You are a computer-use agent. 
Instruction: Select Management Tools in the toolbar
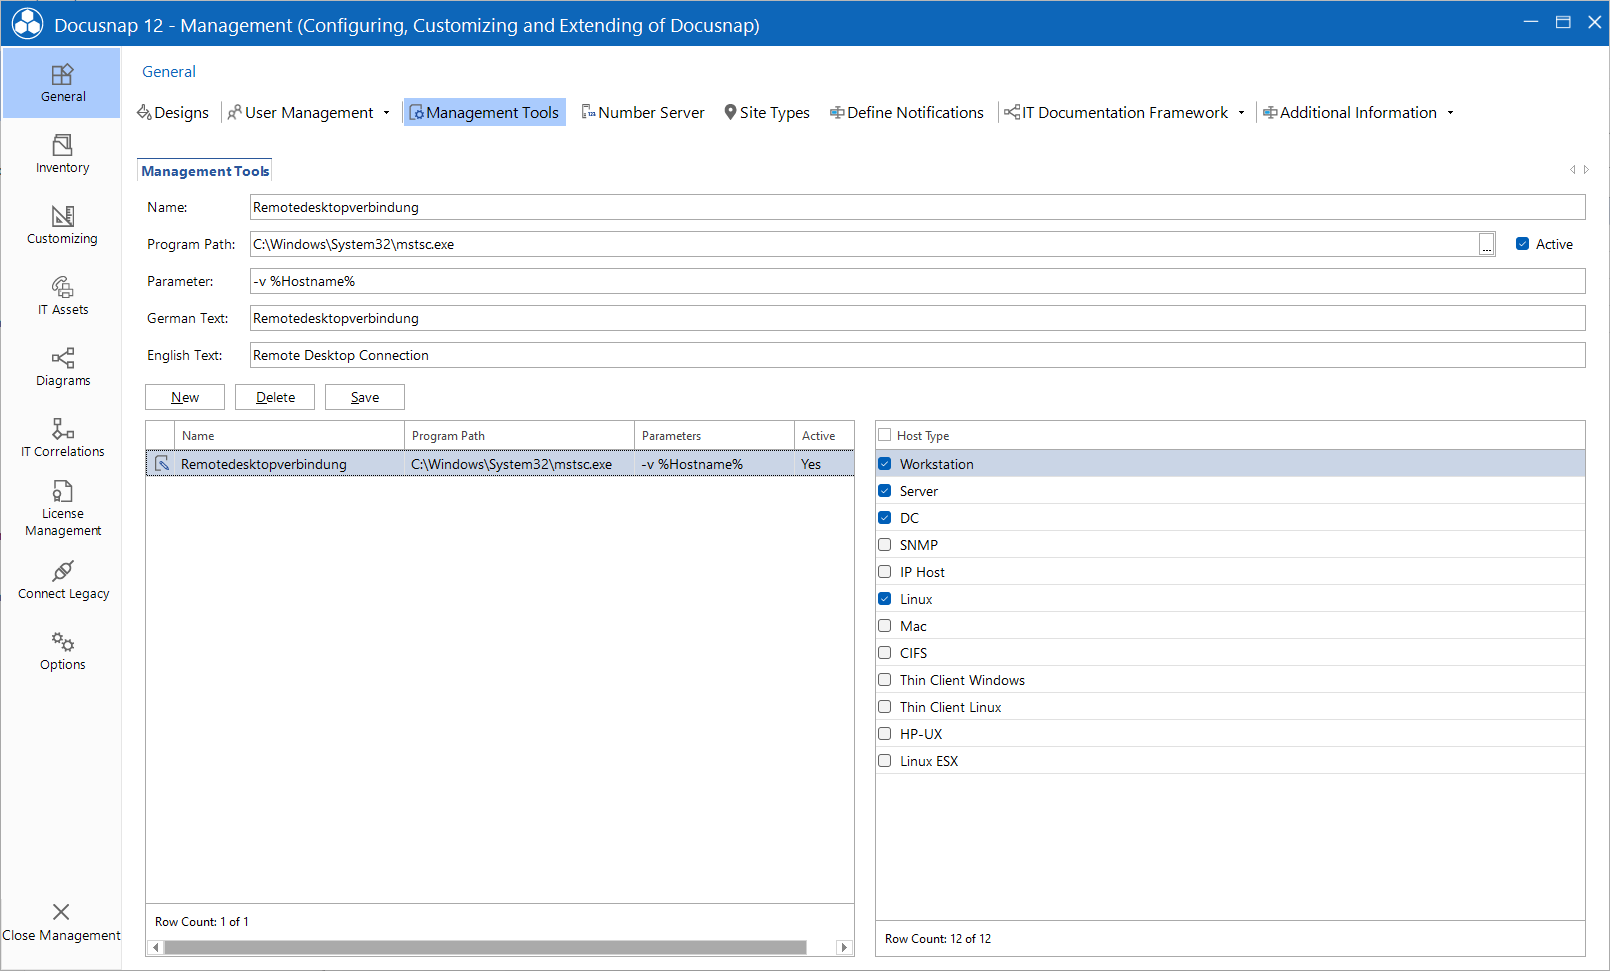(x=484, y=113)
